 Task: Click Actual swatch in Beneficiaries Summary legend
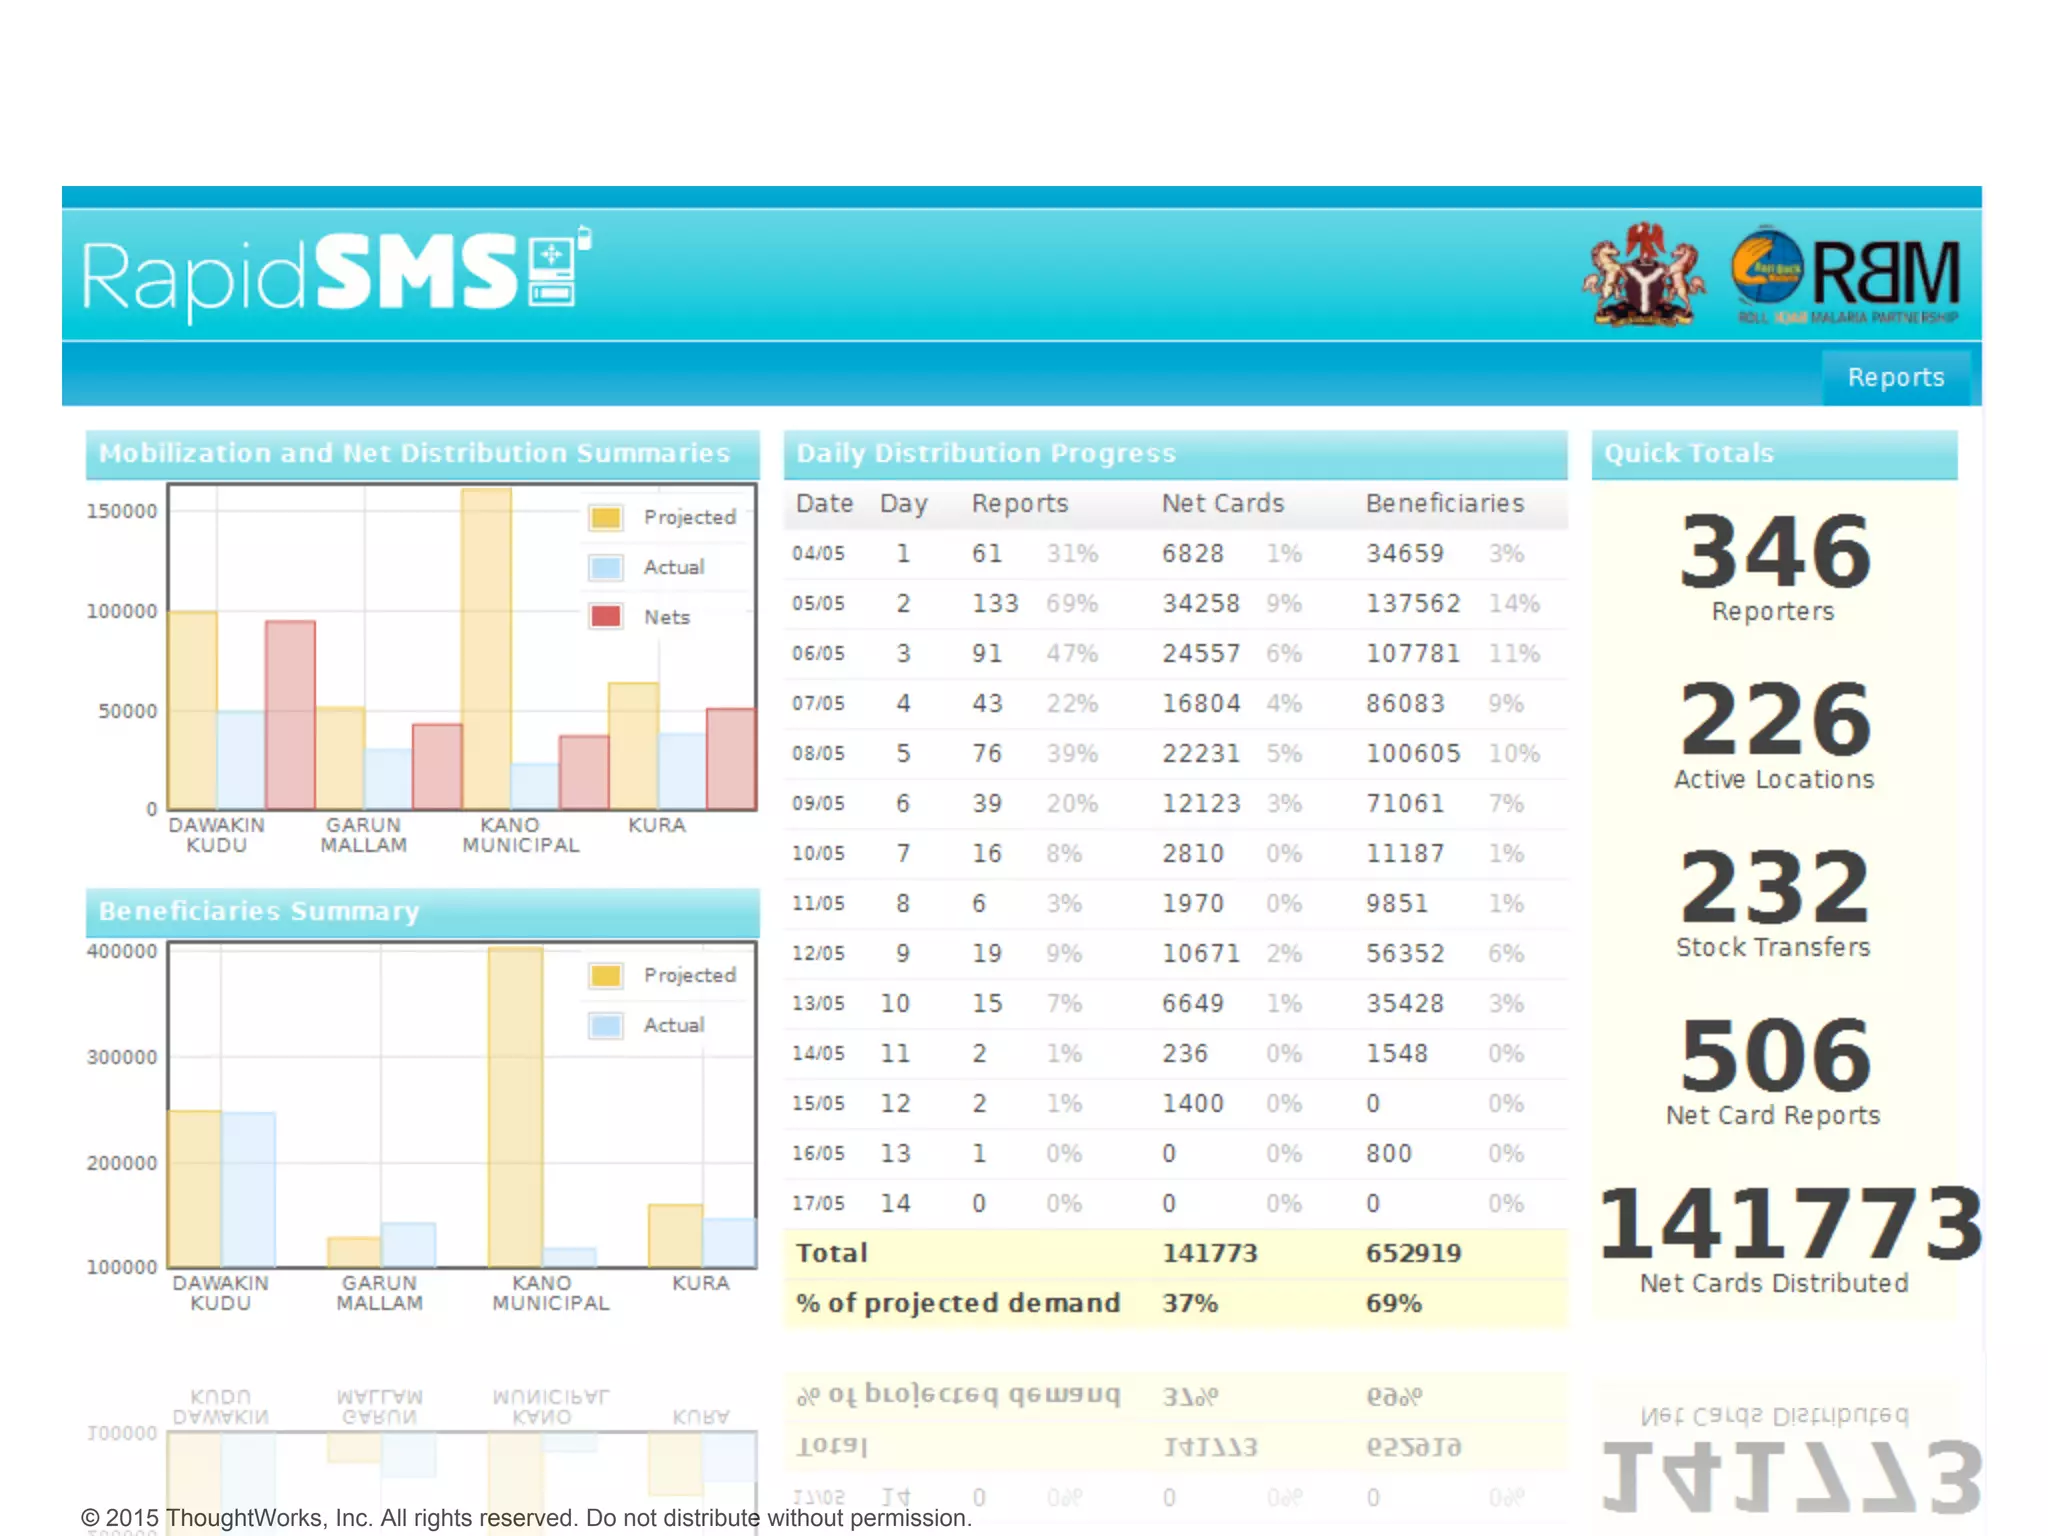[606, 1025]
